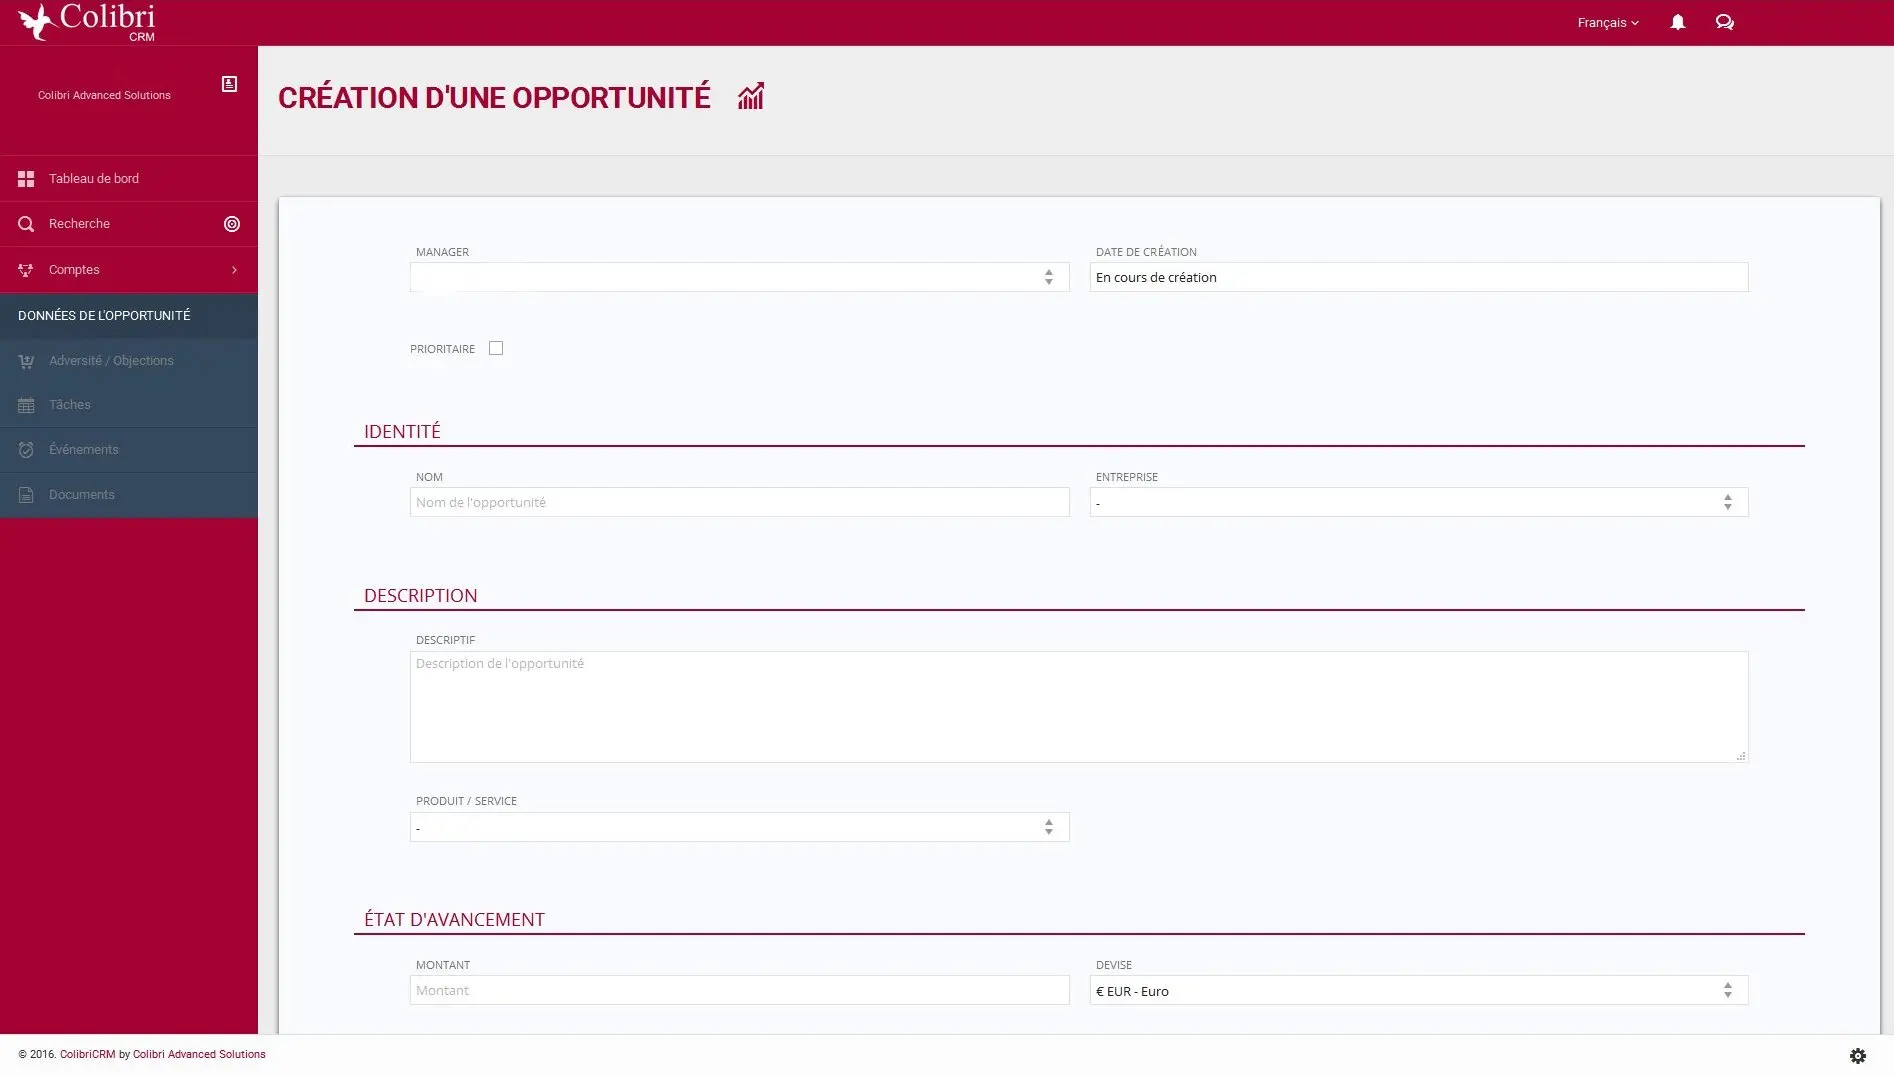Click the Création d'une opportunité heading
Image resolution: width=1894 pixels, height=1076 pixels.
(x=494, y=97)
